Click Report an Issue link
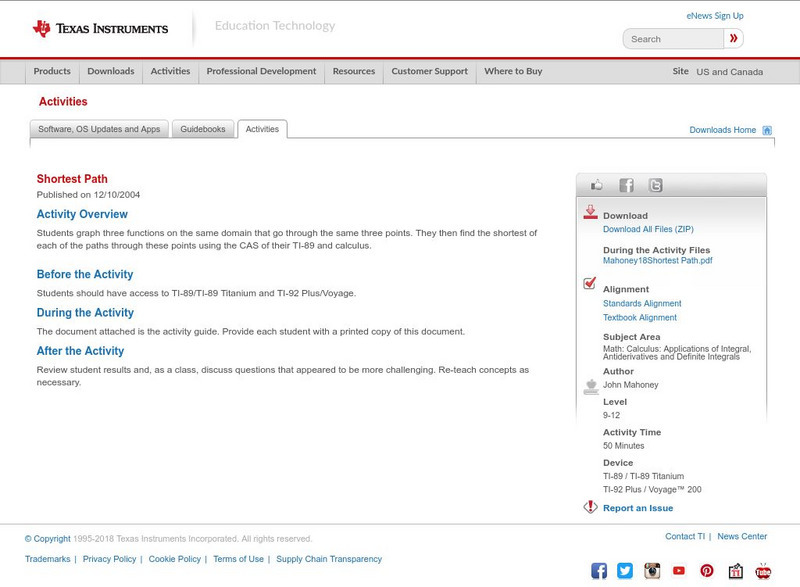Image resolution: width=800 pixels, height=587 pixels. pyautogui.click(x=638, y=508)
